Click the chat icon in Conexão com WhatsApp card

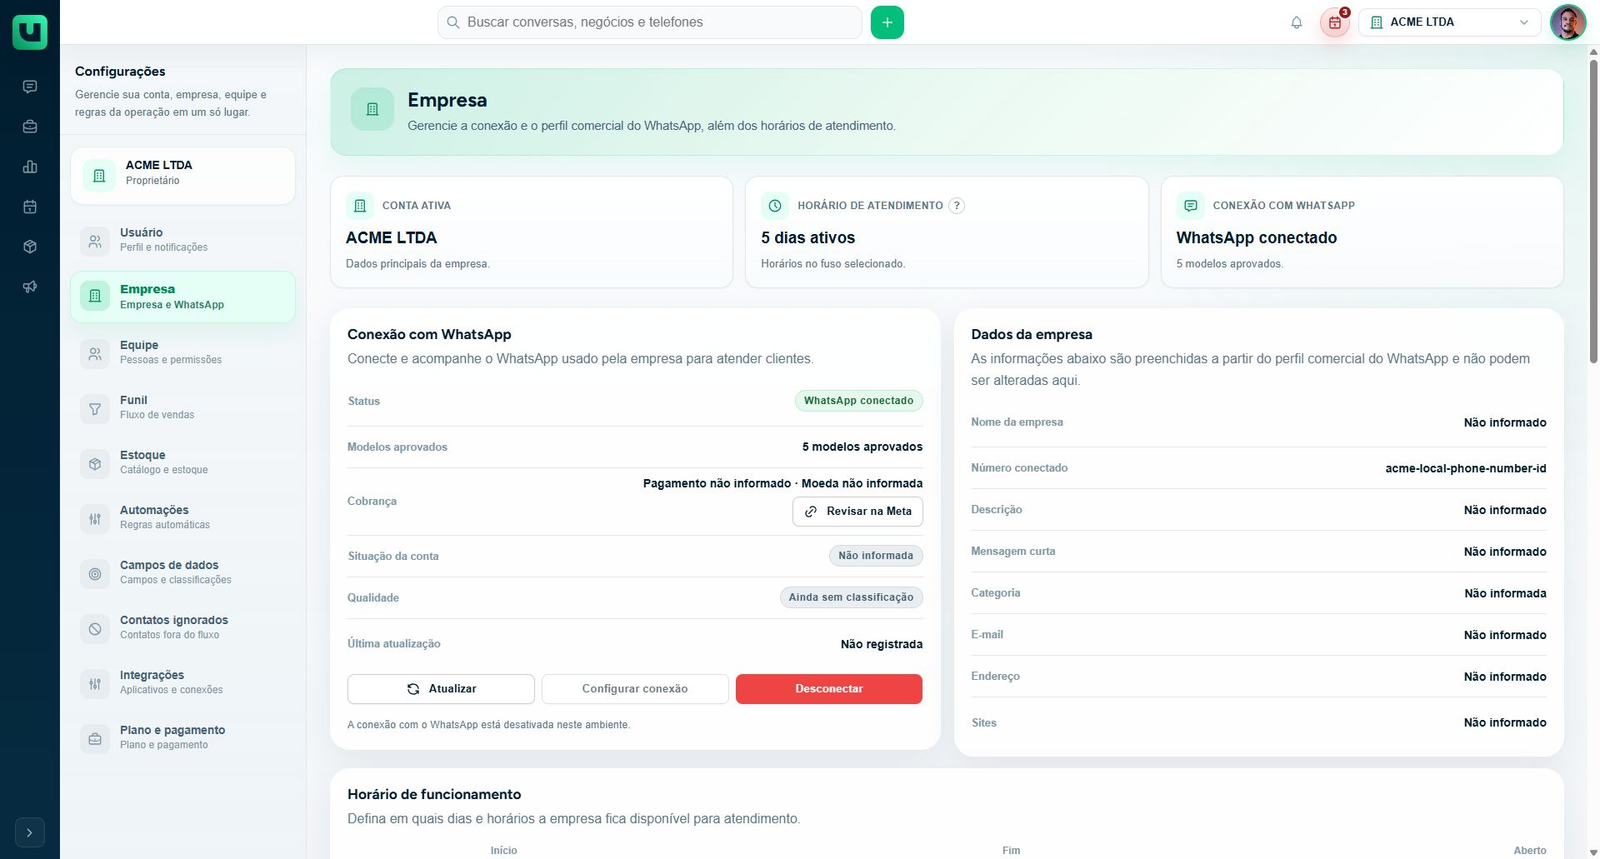coord(1190,205)
